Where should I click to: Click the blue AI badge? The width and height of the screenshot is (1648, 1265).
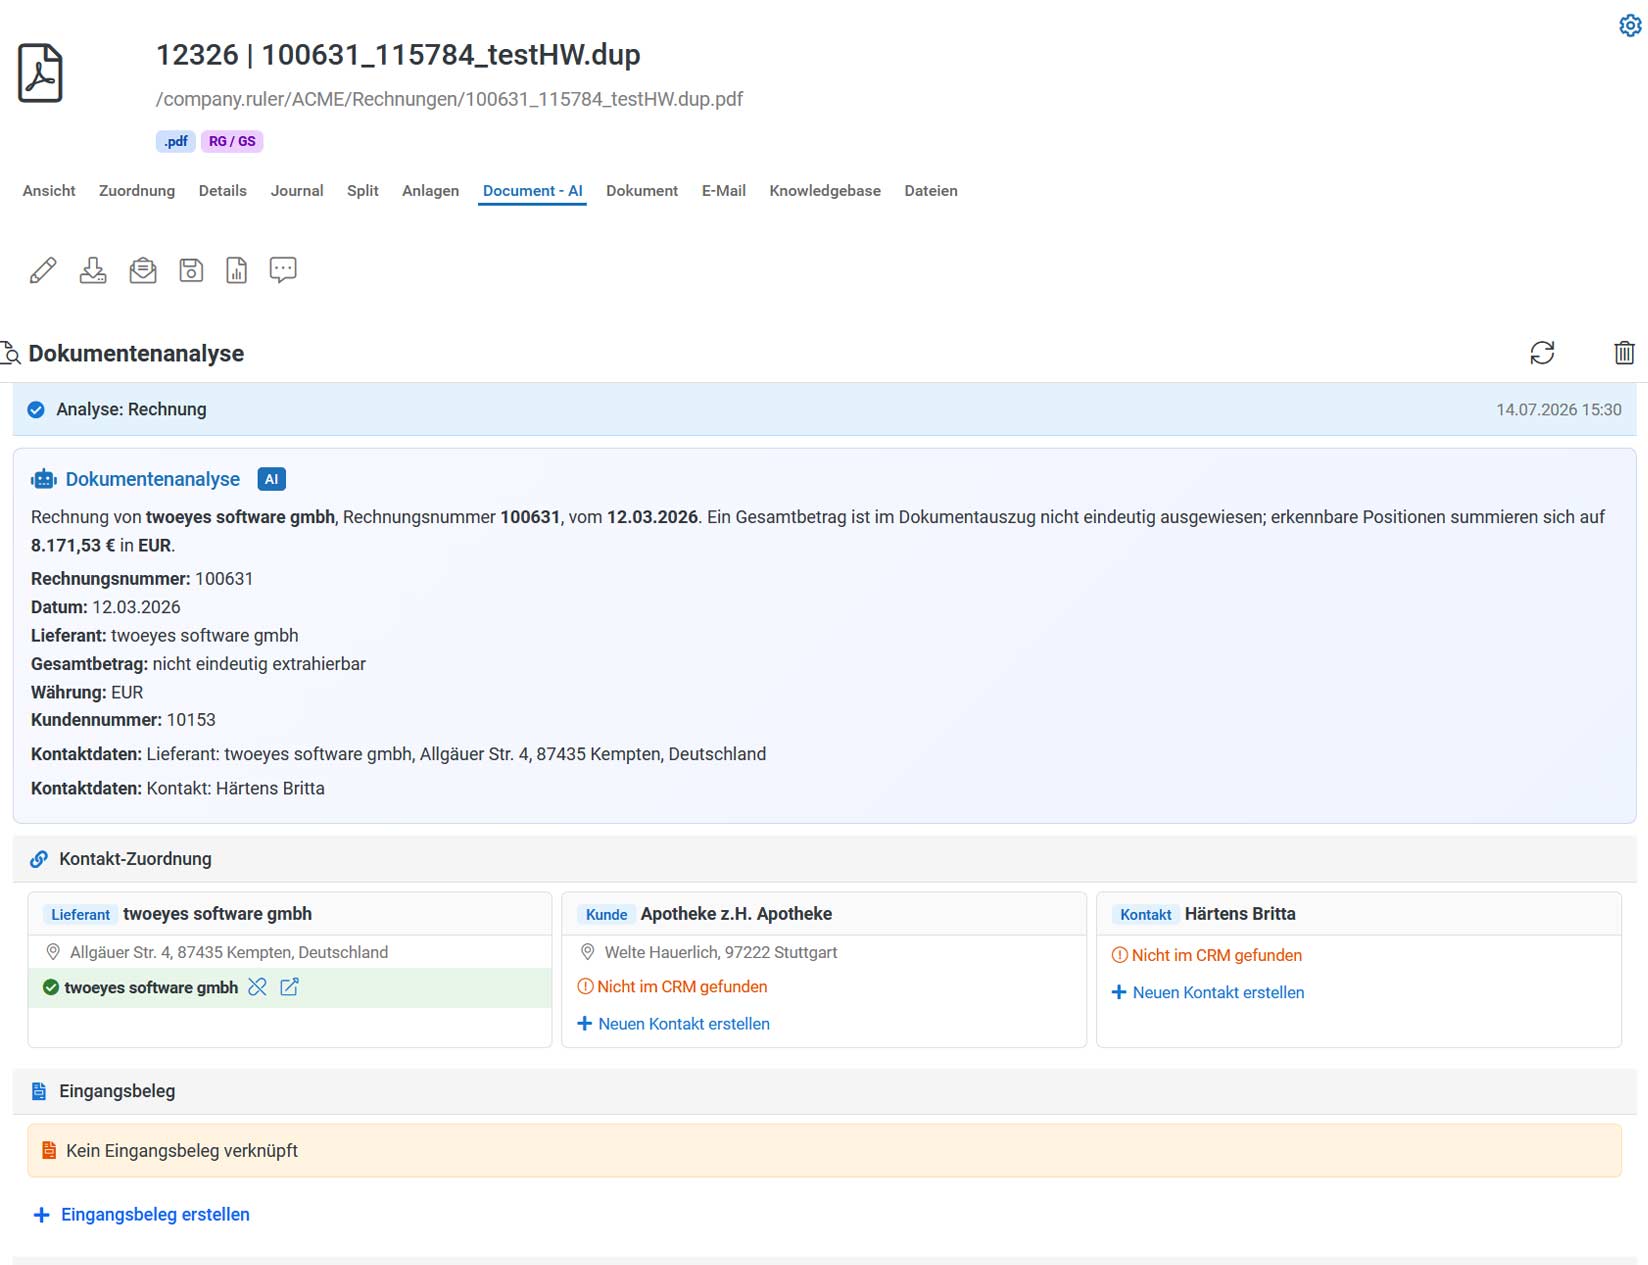pyautogui.click(x=271, y=479)
